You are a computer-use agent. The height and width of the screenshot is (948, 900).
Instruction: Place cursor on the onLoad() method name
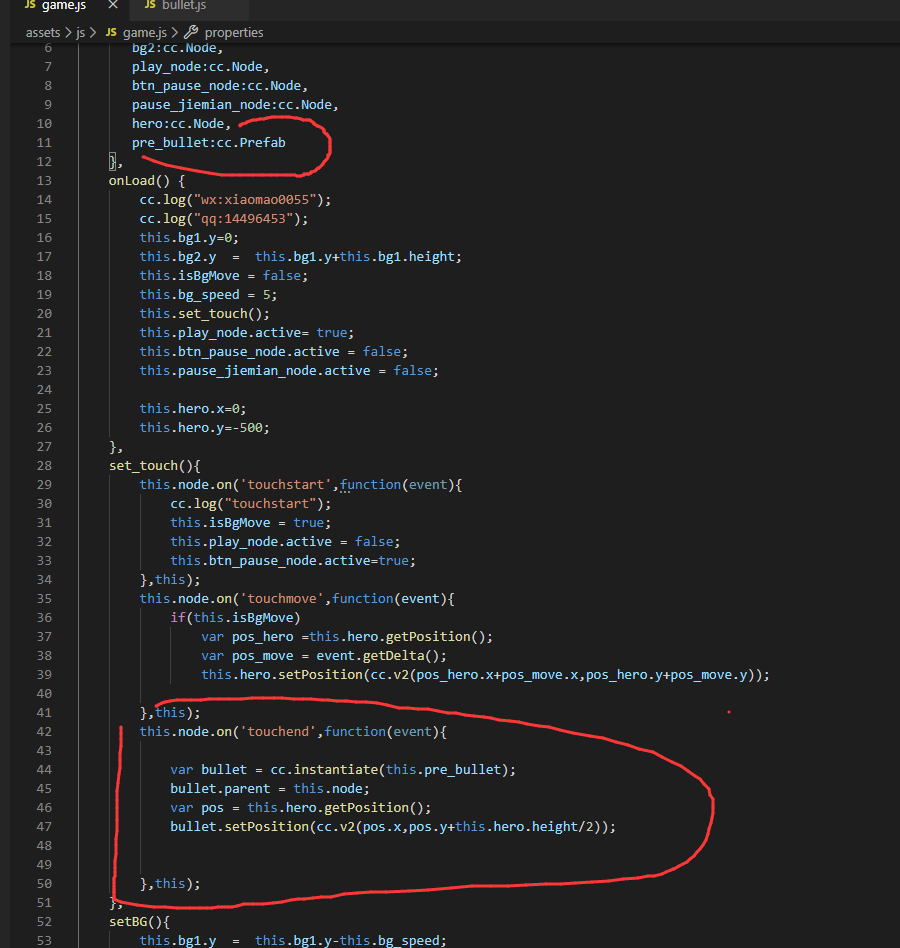(135, 180)
